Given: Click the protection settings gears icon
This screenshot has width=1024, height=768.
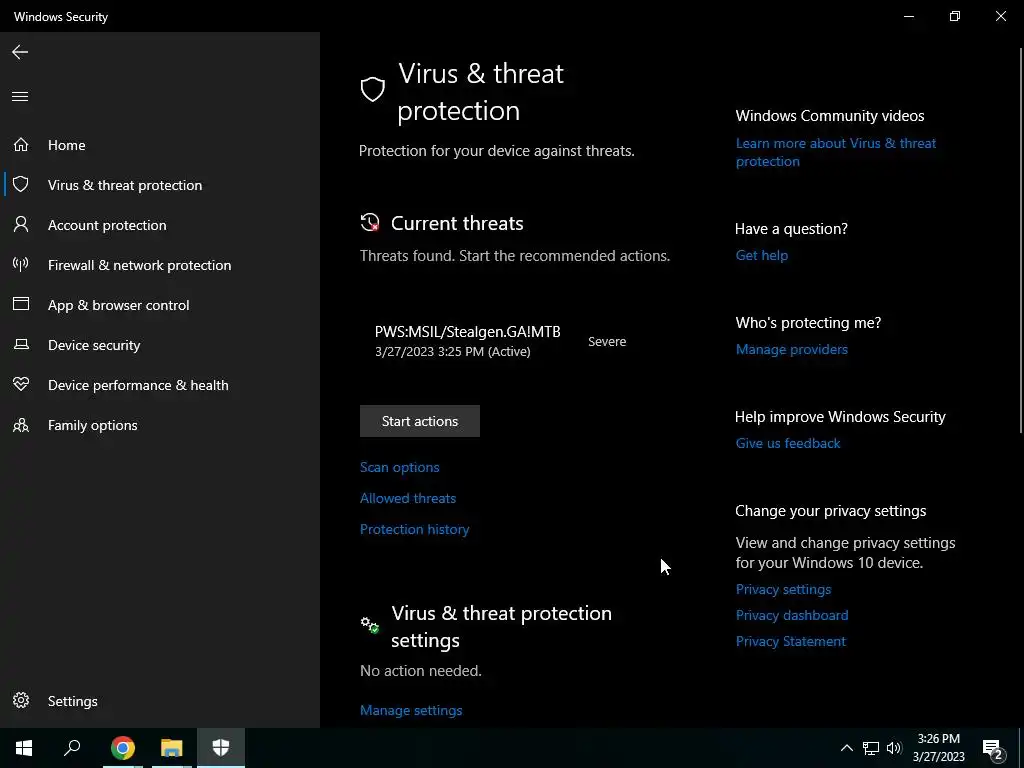Looking at the screenshot, I should pos(370,625).
